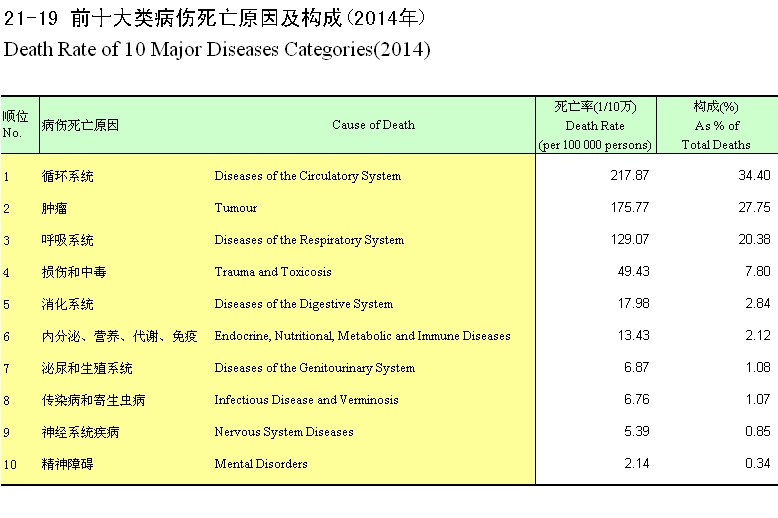The height and width of the screenshot is (518, 778).
Task: Click percentage value 1.08
Action: click(x=758, y=368)
